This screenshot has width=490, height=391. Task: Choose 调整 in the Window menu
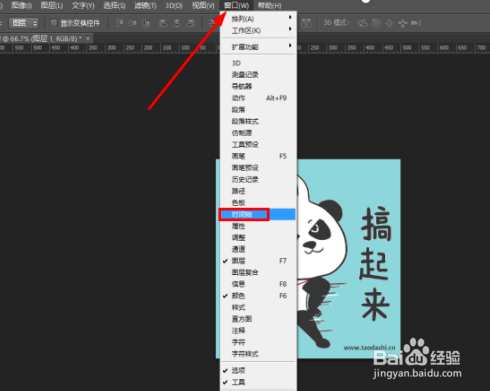[x=258, y=238]
